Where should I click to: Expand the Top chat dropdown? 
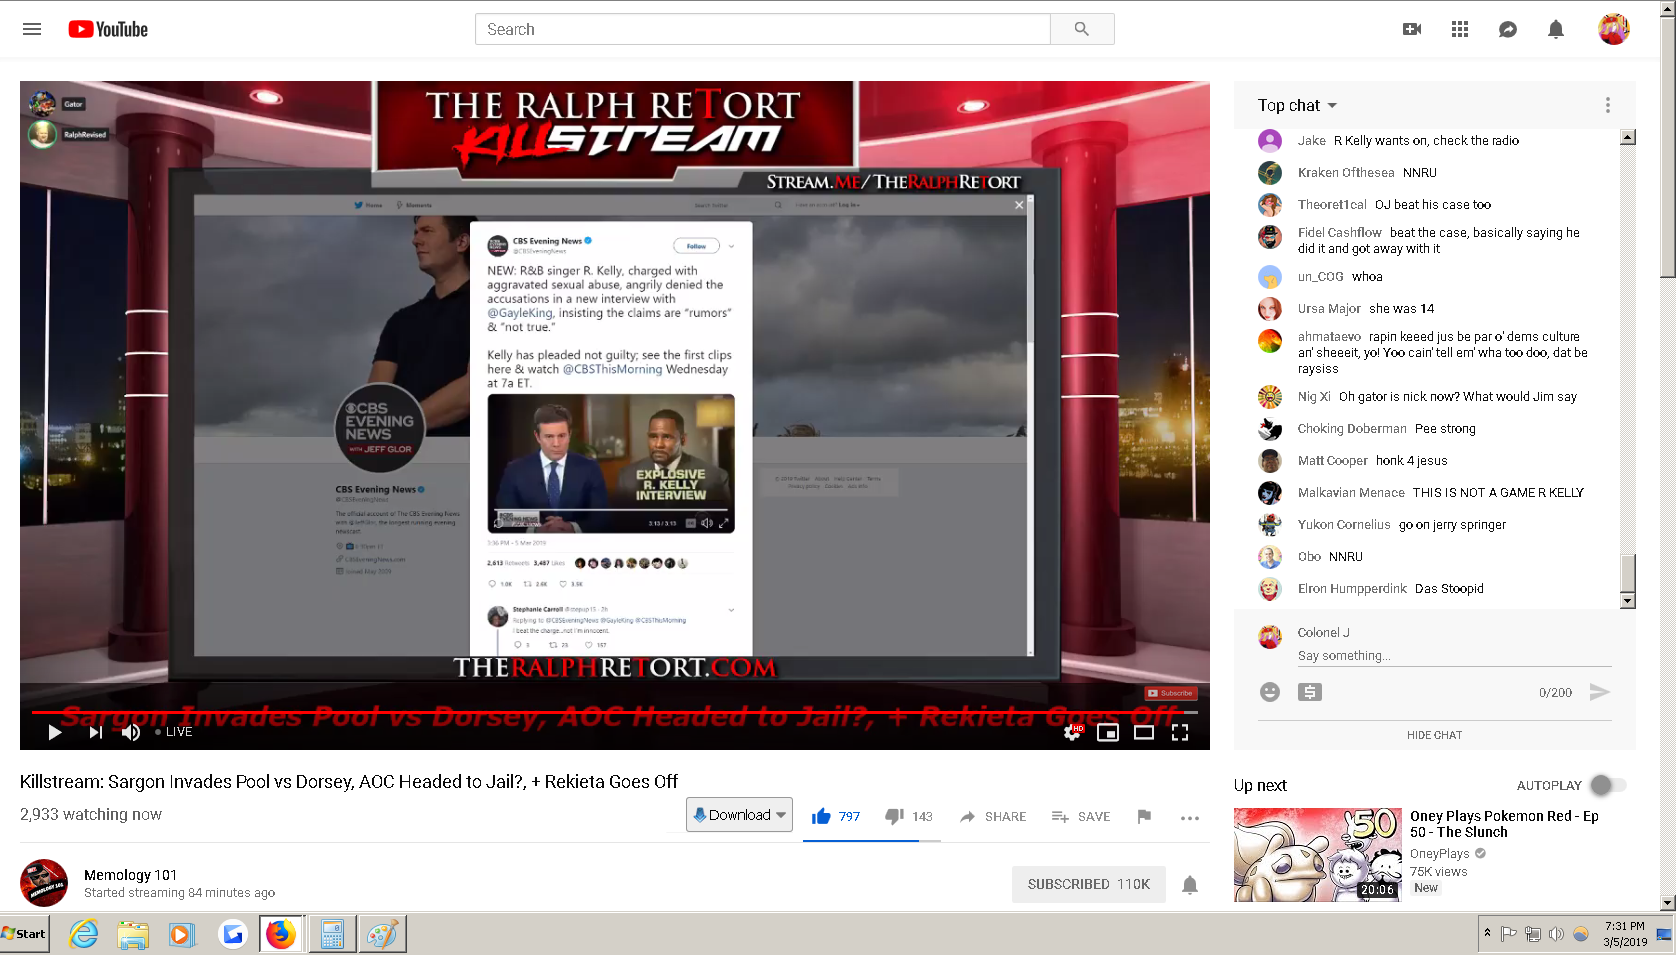tap(1297, 105)
